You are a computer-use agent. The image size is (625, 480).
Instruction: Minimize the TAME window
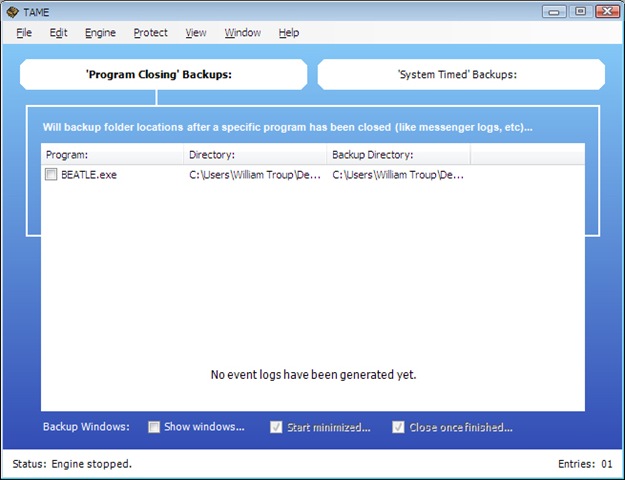point(554,12)
